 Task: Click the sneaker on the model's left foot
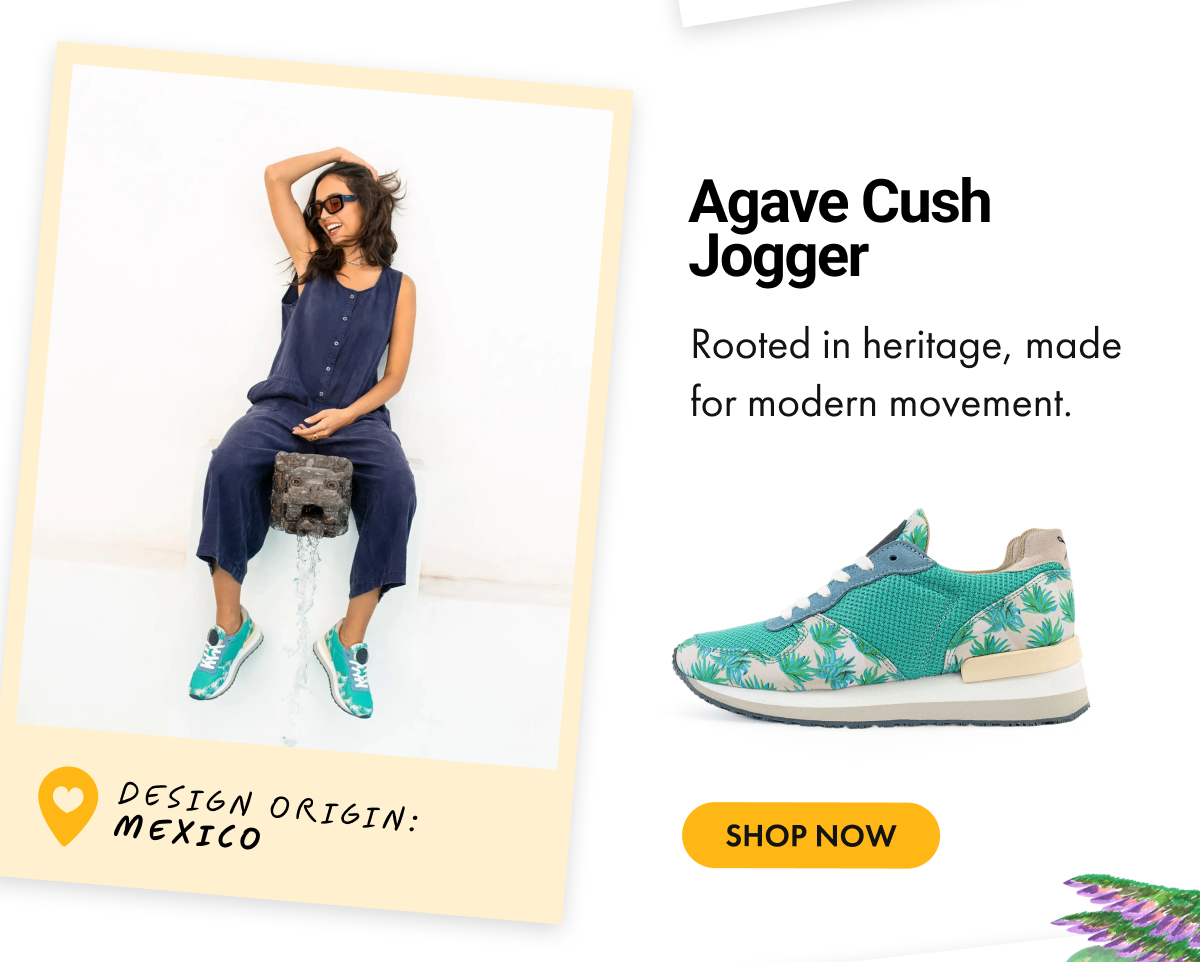coord(344,668)
